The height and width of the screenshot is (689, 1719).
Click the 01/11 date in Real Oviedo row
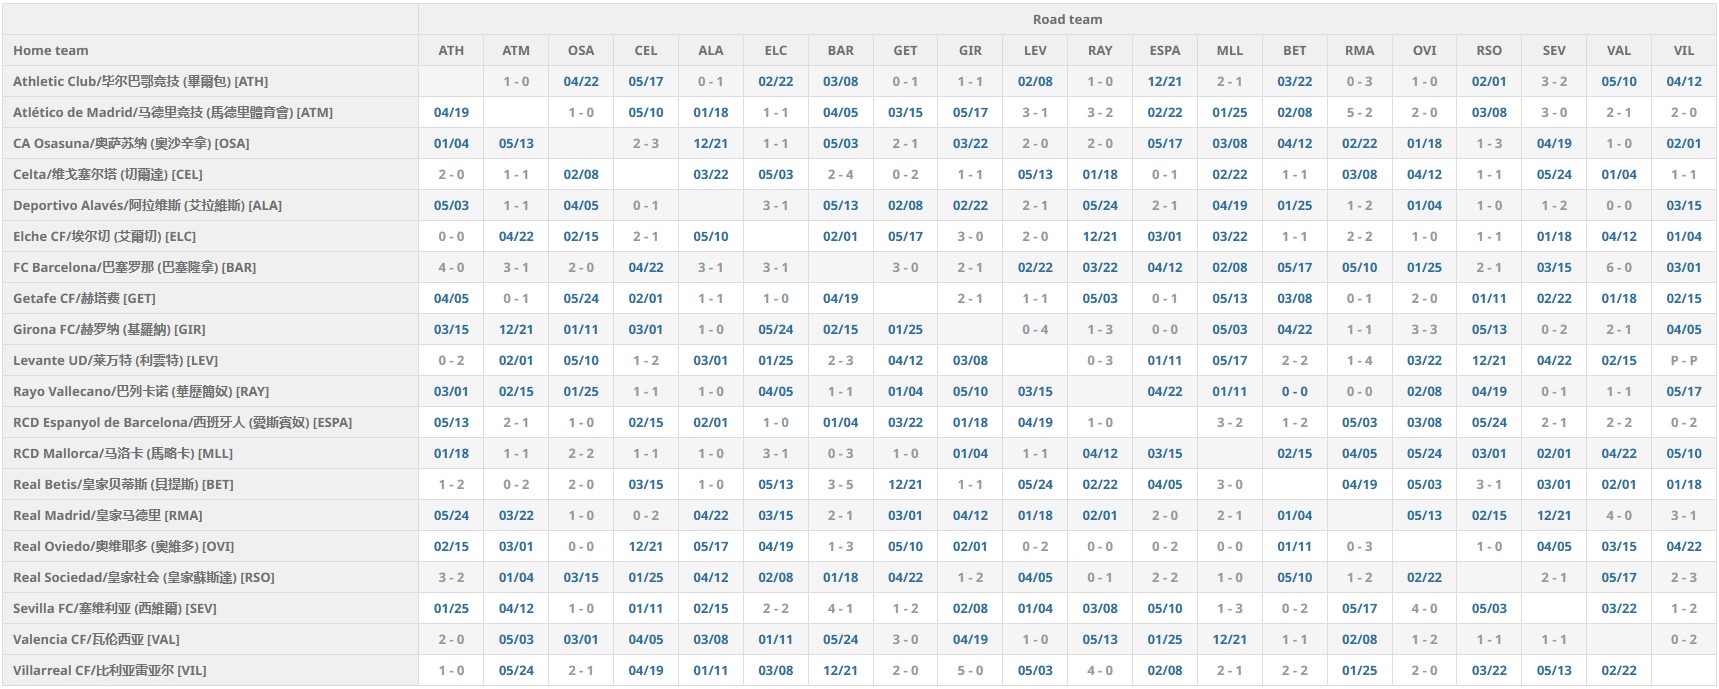(1294, 547)
